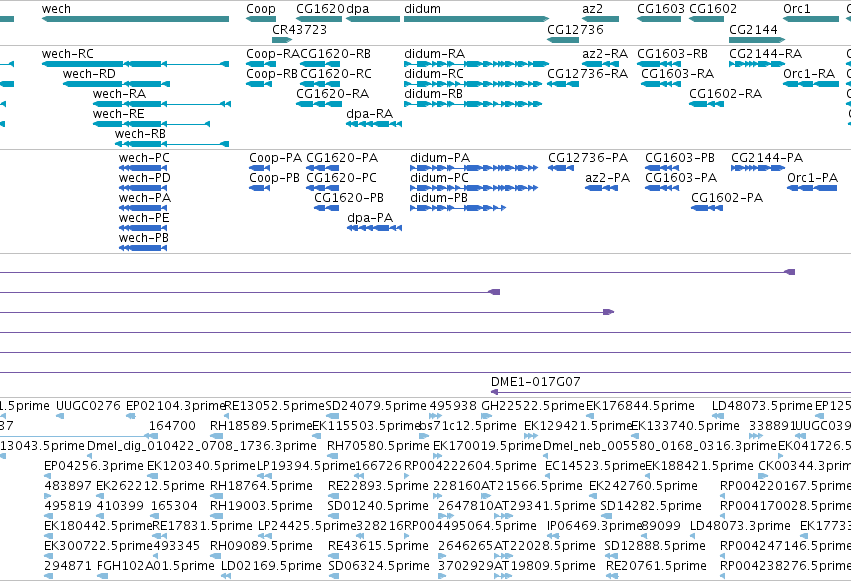Select protein CG12736-PA
The height and width of the screenshot is (581, 851).
click(x=561, y=168)
